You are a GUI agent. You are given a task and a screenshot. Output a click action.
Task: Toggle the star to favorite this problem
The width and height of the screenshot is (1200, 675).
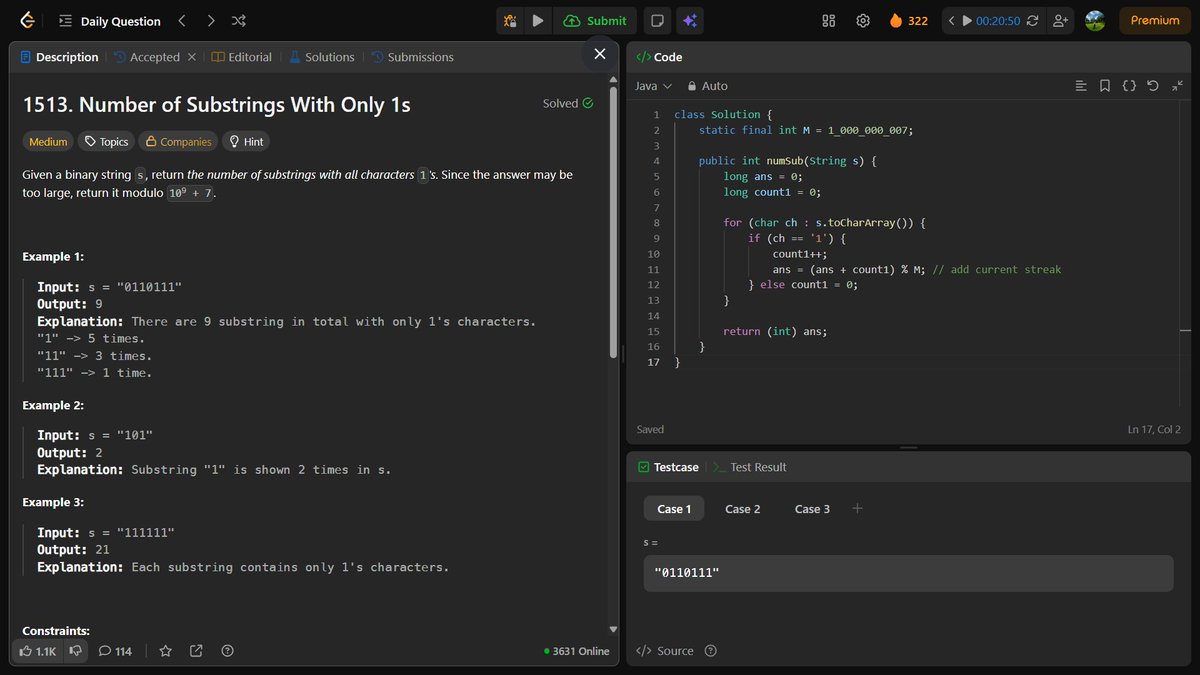click(x=165, y=651)
